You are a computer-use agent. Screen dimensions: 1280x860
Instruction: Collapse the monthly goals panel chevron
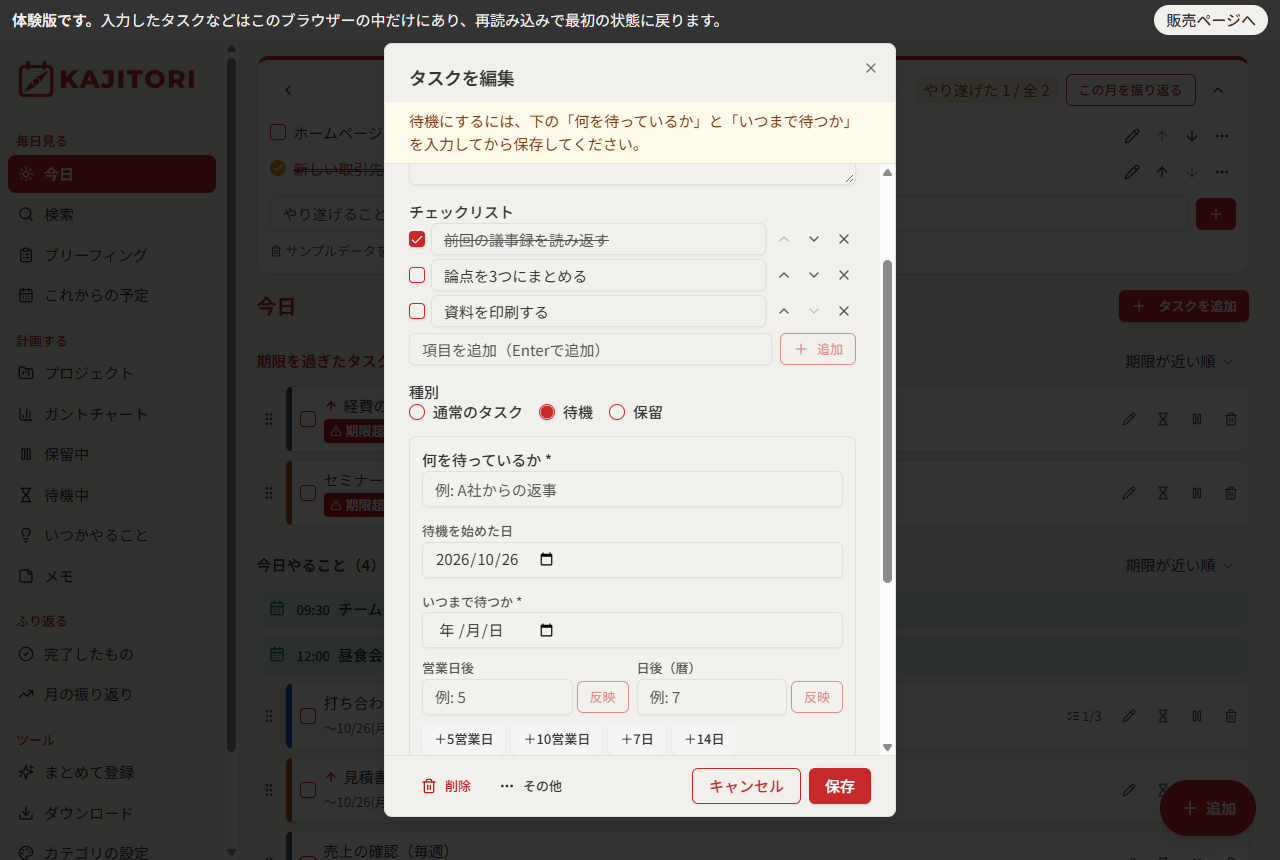coord(1218,90)
